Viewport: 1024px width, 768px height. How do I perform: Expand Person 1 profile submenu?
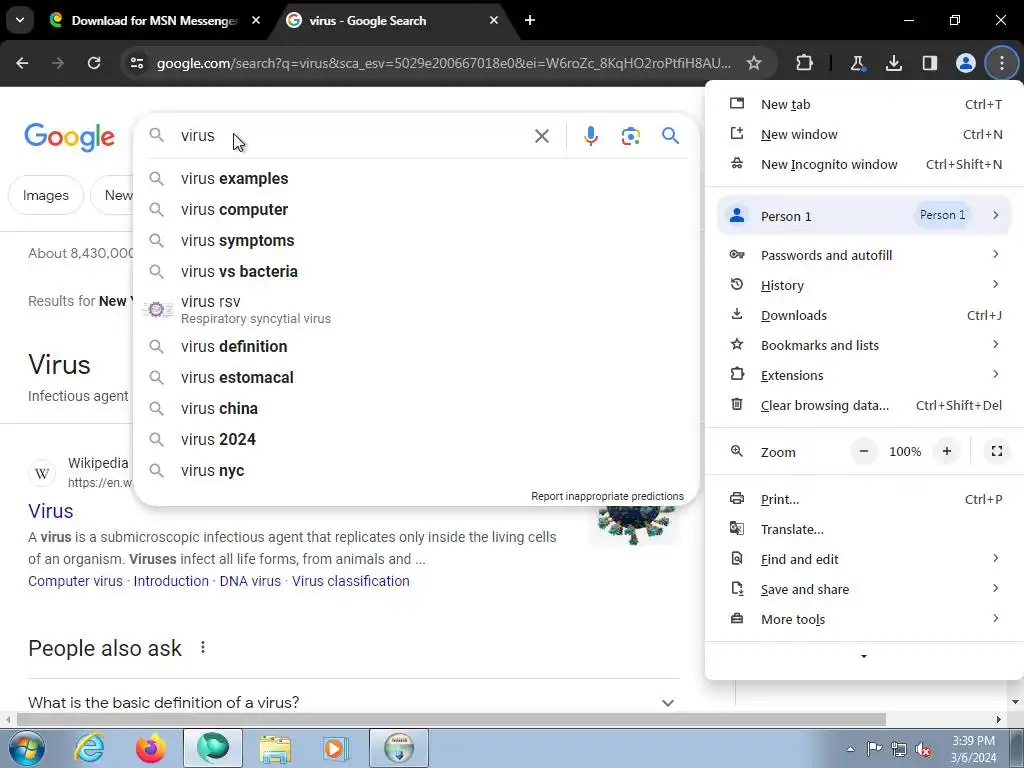click(x=864, y=216)
